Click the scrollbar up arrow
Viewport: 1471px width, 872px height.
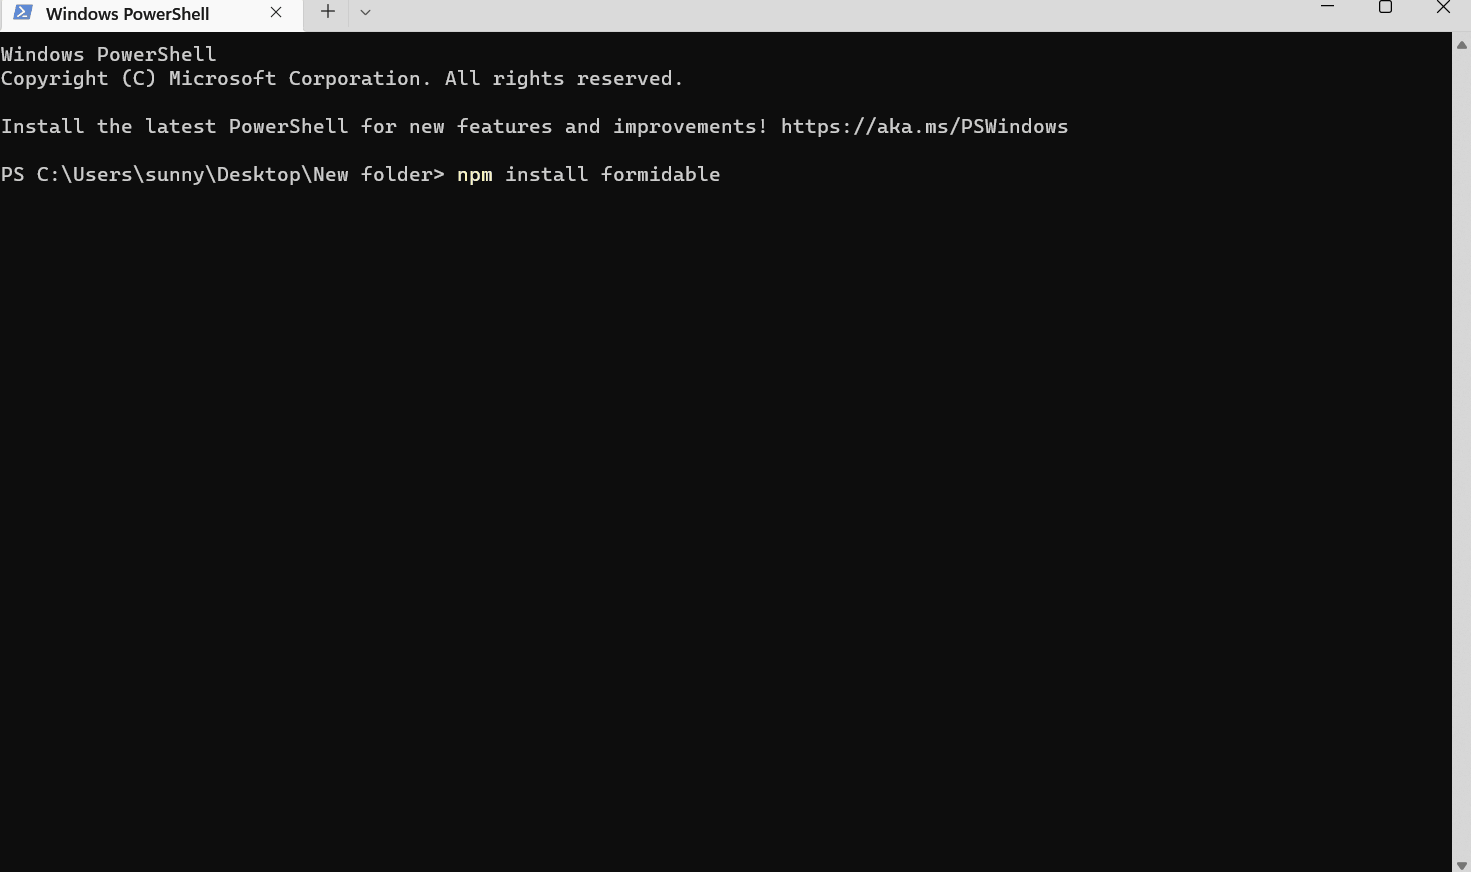pos(1462,45)
